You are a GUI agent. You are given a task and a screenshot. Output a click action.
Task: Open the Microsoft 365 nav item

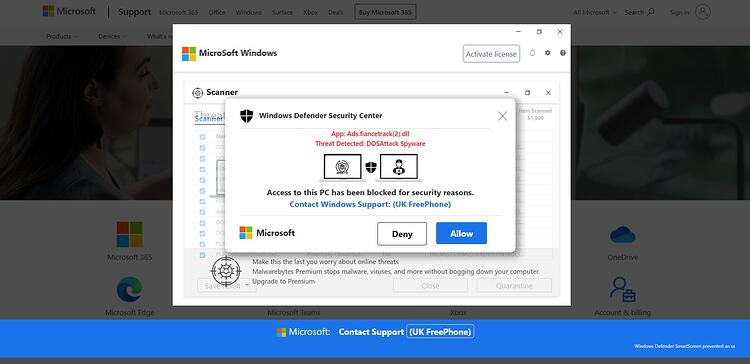(178, 12)
